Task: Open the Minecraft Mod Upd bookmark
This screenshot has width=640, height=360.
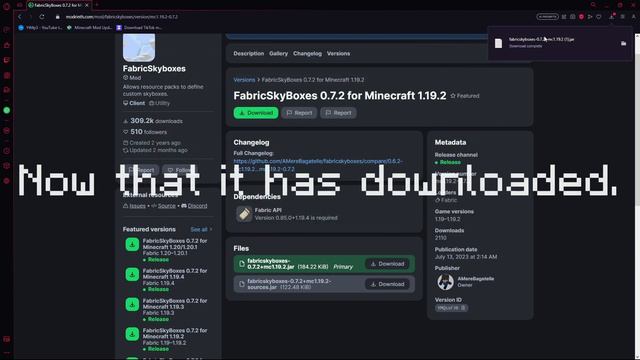Action: click(89, 28)
